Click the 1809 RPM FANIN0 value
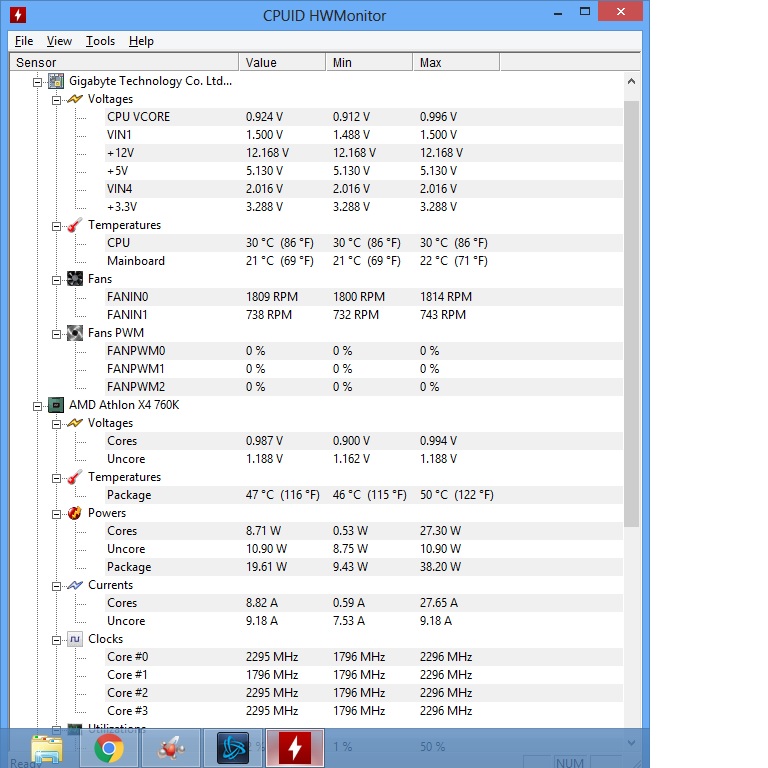Viewport: 768px width, 768px height. point(271,297)
